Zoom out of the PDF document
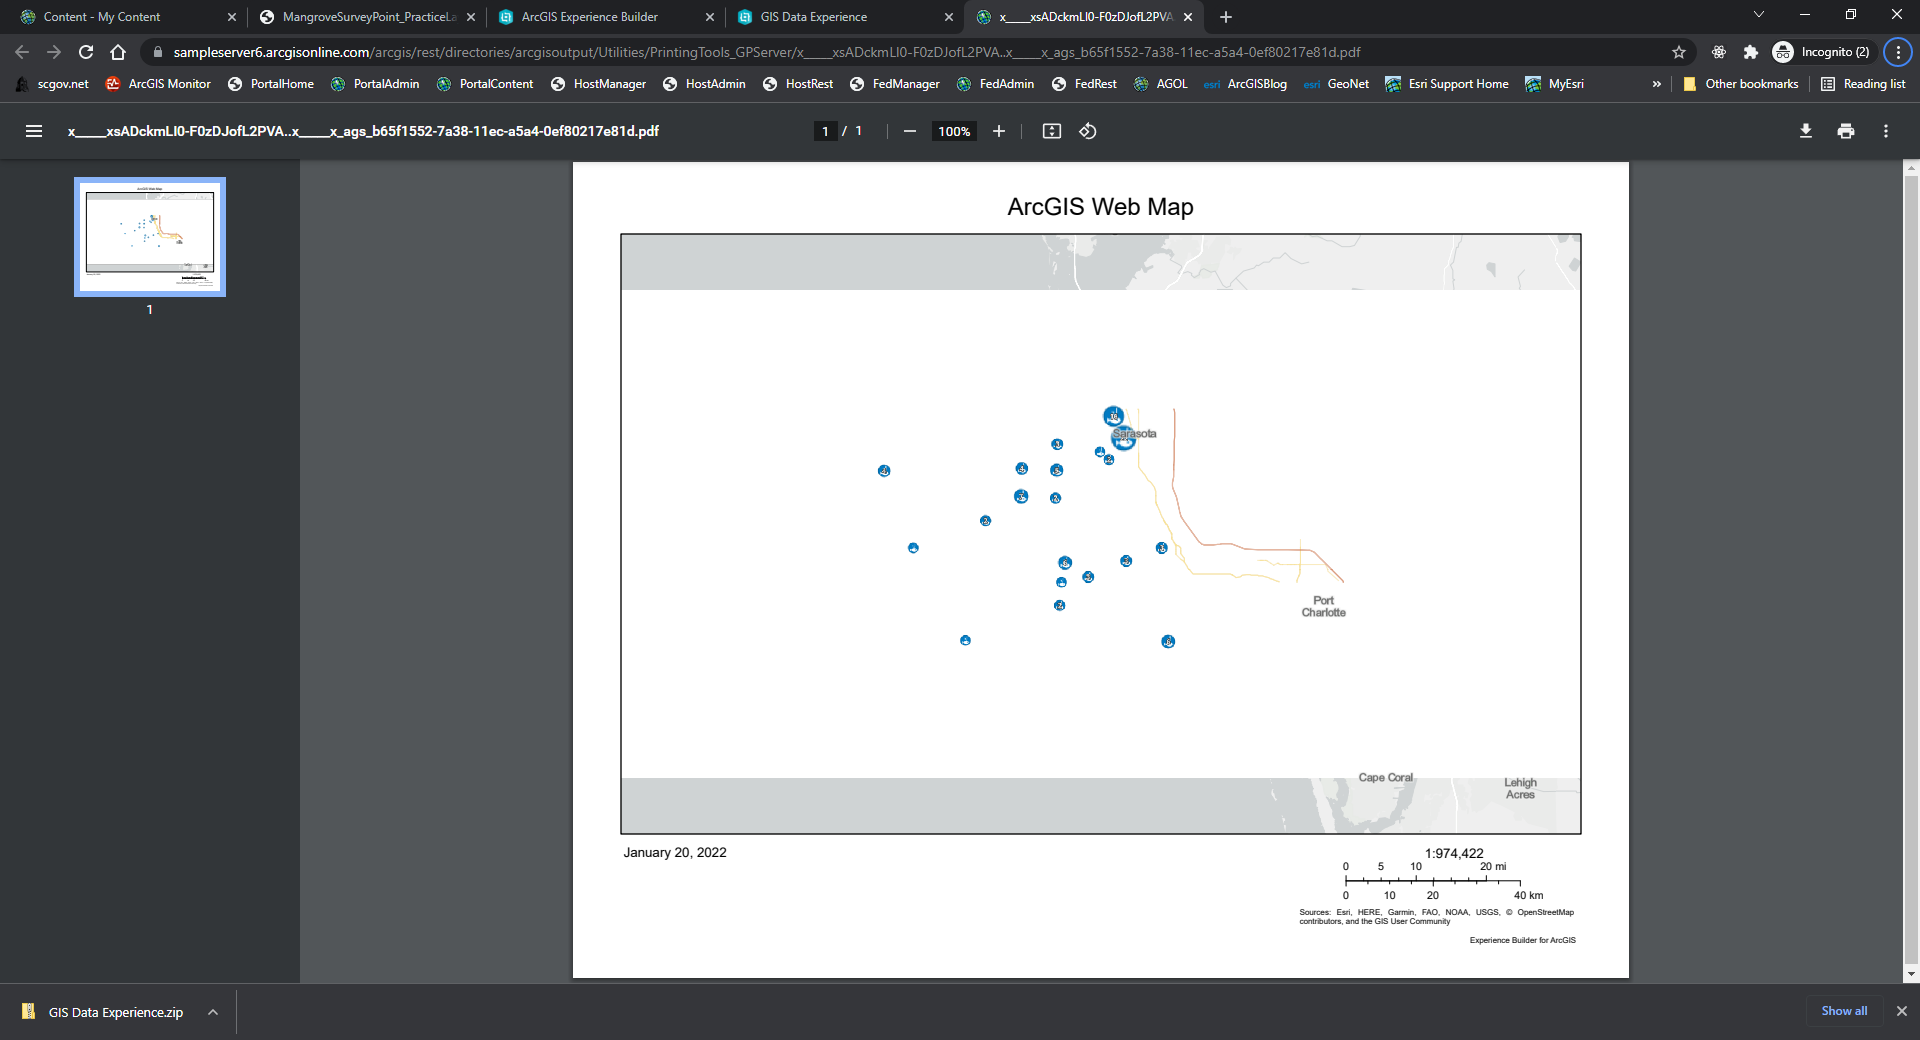Viewport: 1920px width, 1040px height. (909, 131)
